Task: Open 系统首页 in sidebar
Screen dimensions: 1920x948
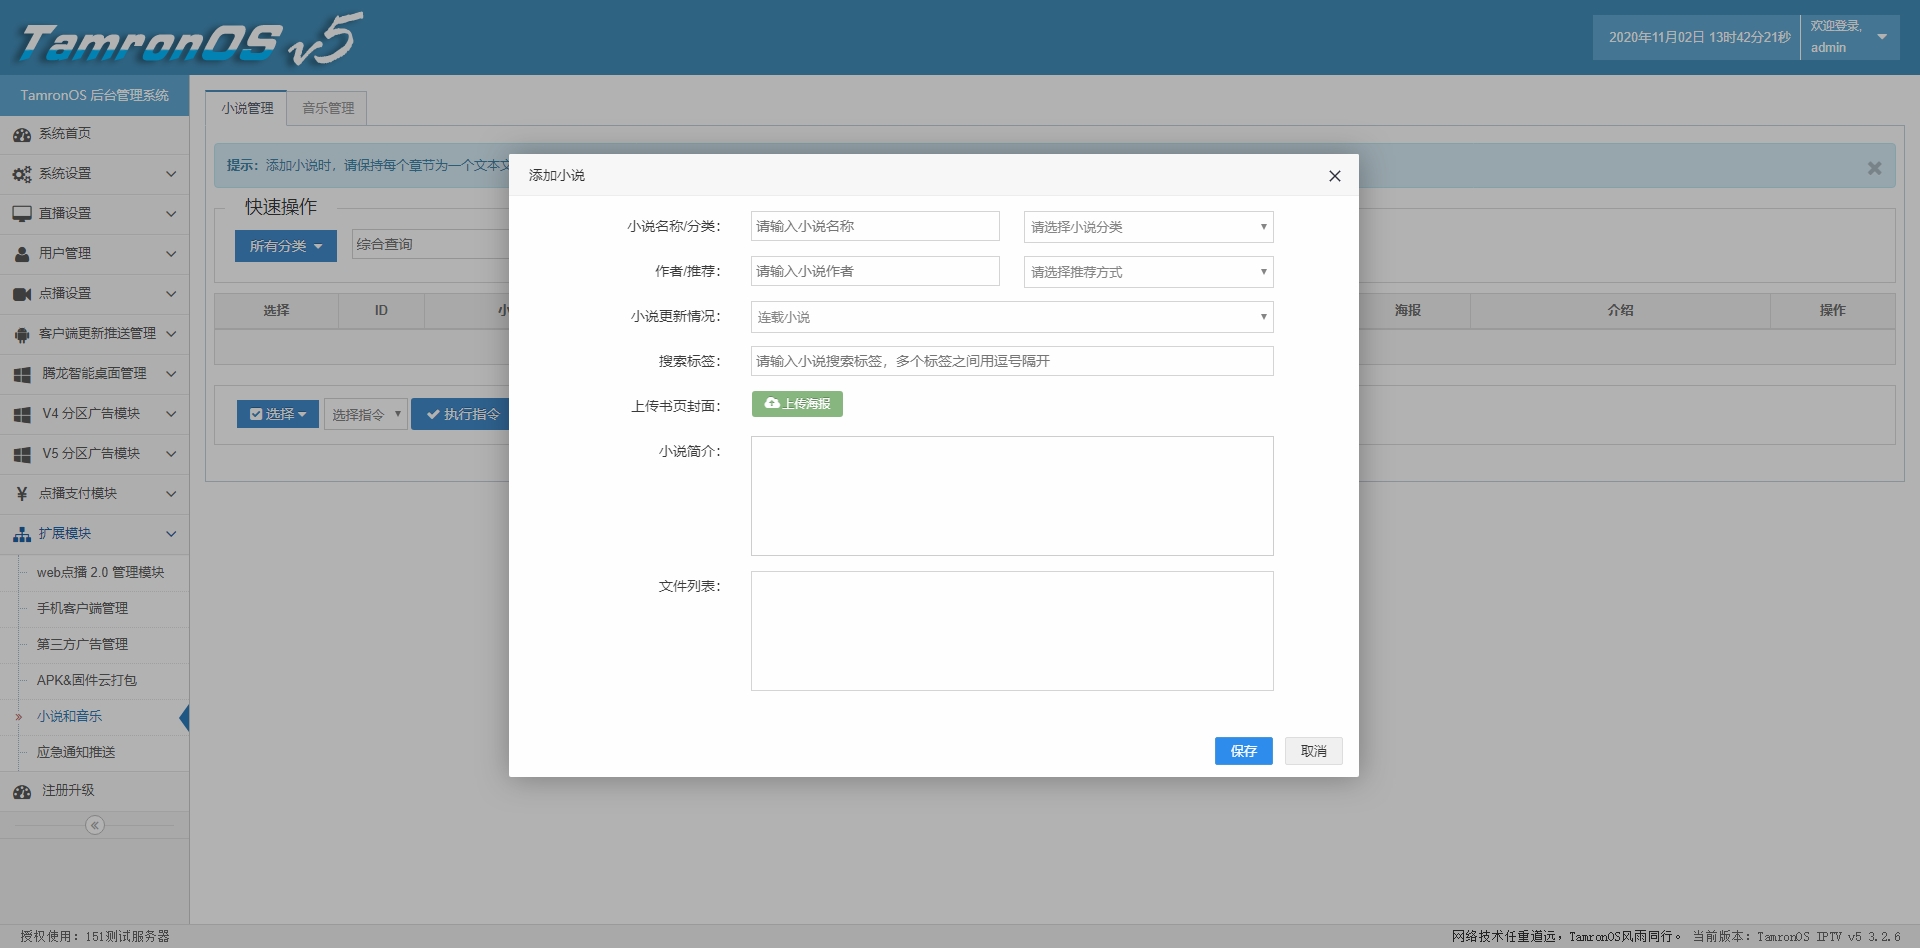Action: [94, 134]
